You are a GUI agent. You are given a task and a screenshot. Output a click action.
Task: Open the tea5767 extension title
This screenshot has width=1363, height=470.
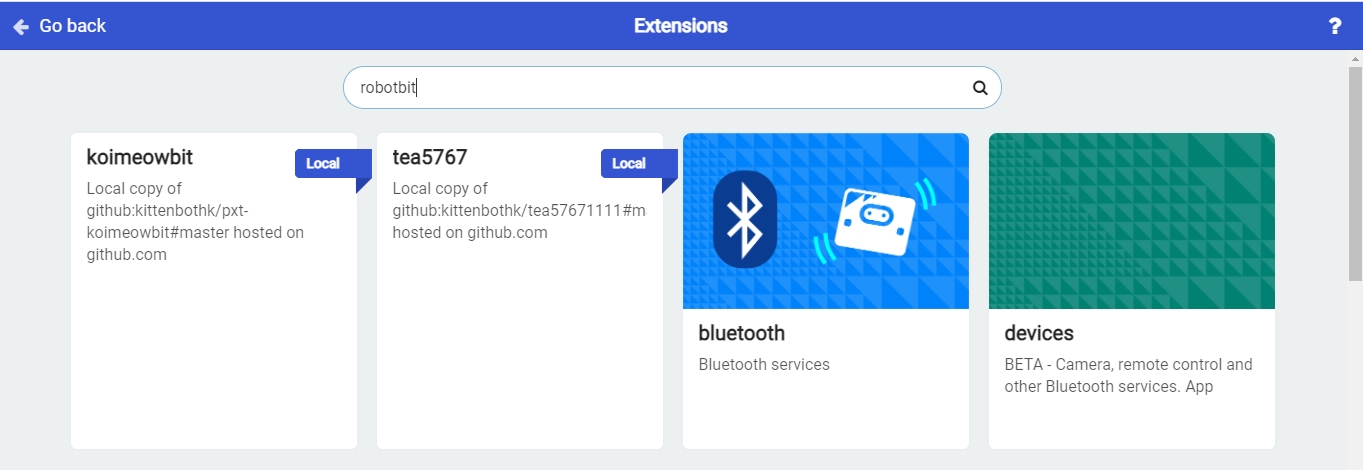click(x=430, y=157)
